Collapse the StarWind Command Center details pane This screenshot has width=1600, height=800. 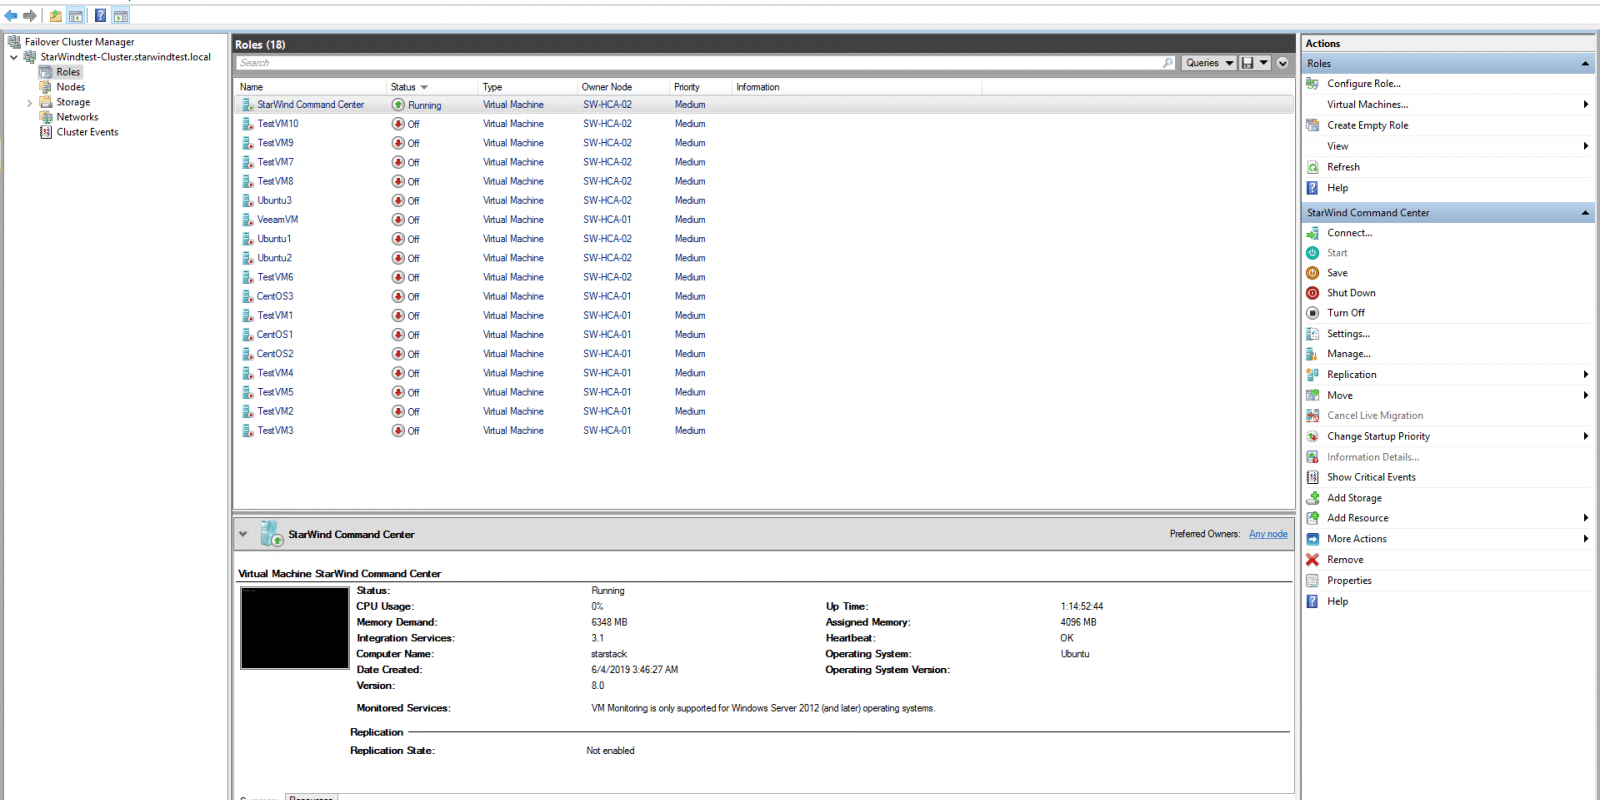click(x=243, y=534)
